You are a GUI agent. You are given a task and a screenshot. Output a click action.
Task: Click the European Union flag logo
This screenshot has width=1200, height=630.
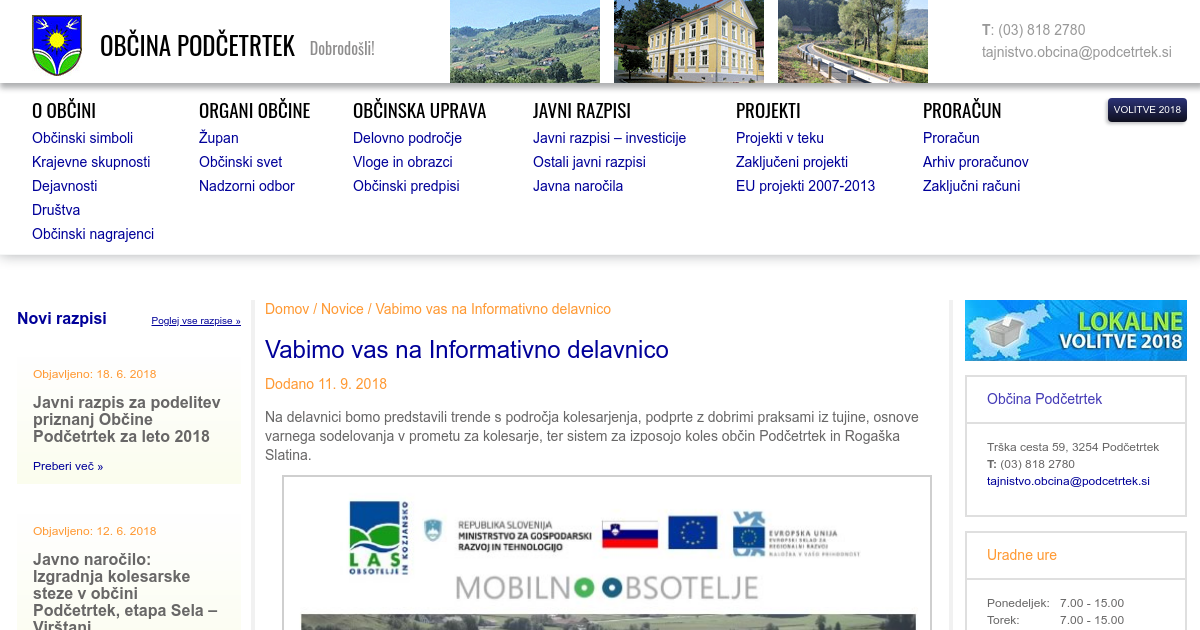click(x=692, y=533)
